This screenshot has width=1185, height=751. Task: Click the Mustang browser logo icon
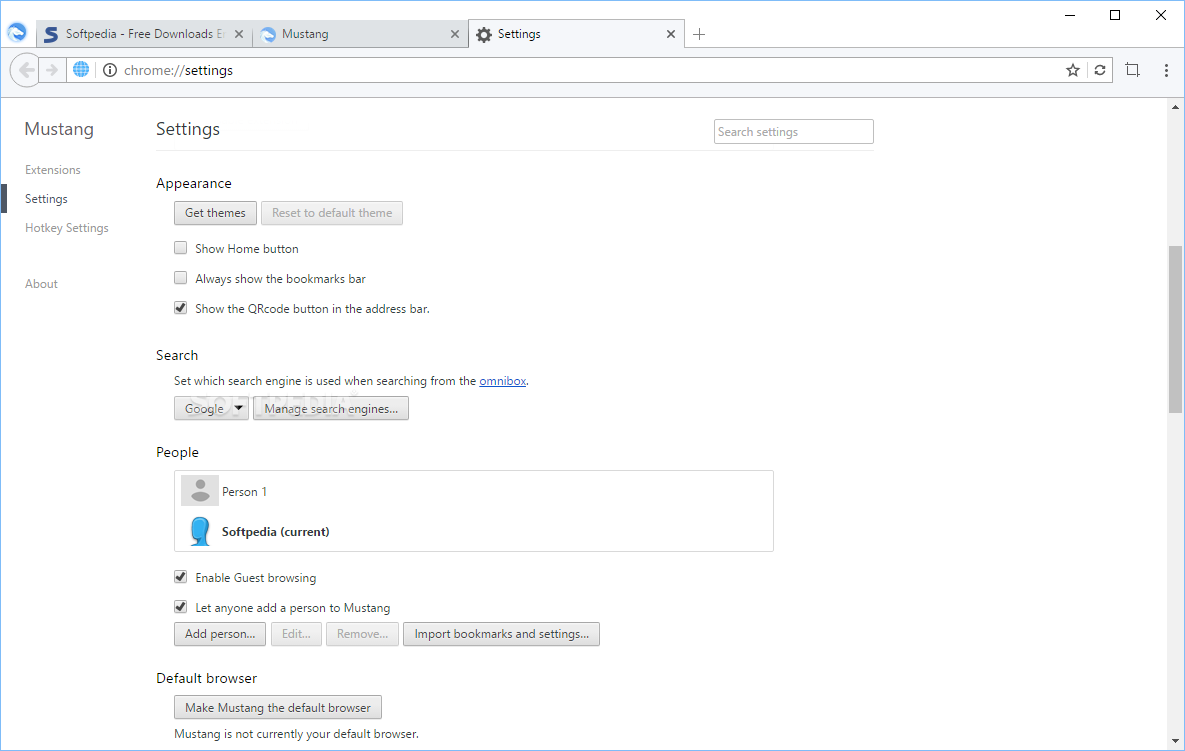pos(17,32)
